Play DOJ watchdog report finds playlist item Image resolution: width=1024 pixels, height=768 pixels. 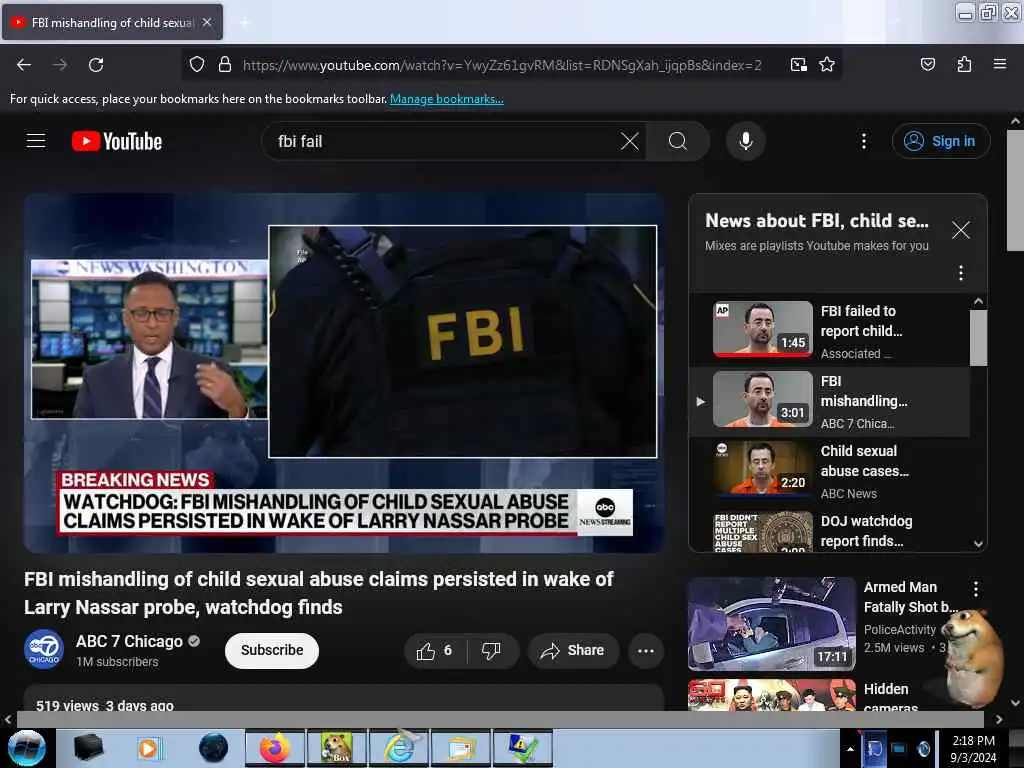[829, 530]
